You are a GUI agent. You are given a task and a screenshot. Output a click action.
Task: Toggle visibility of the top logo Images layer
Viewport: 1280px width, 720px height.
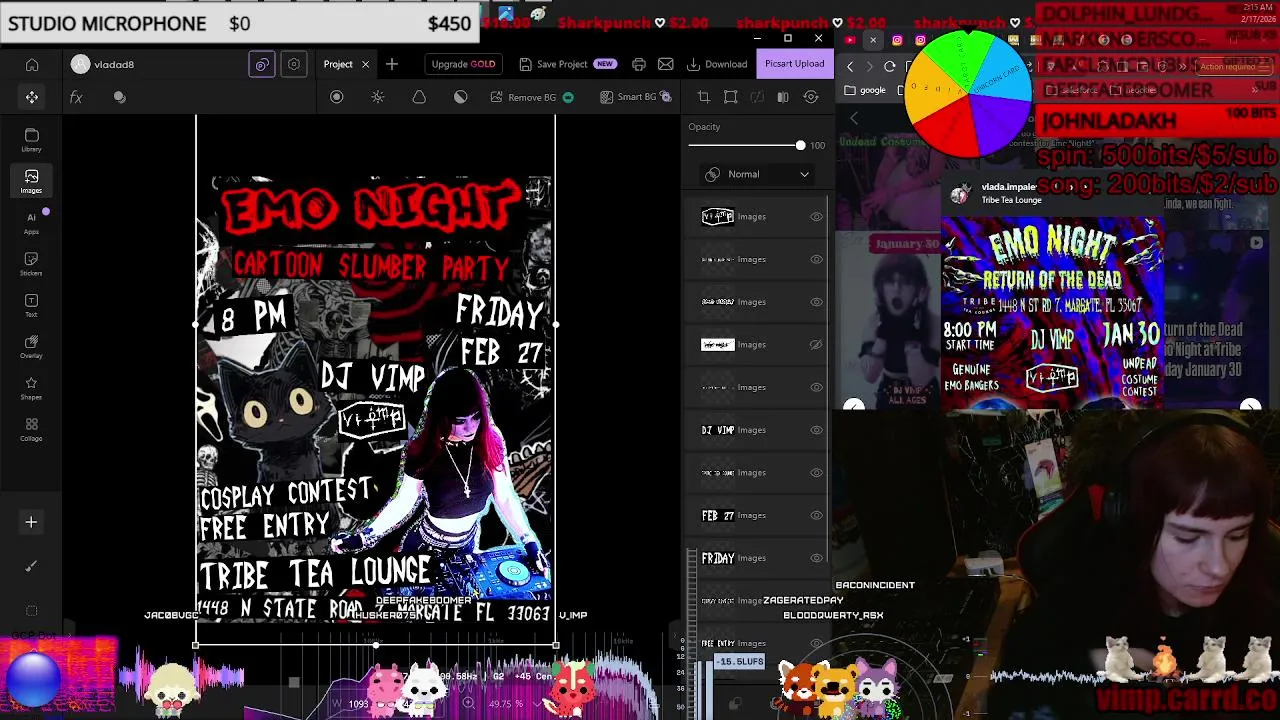click(816, 217)
